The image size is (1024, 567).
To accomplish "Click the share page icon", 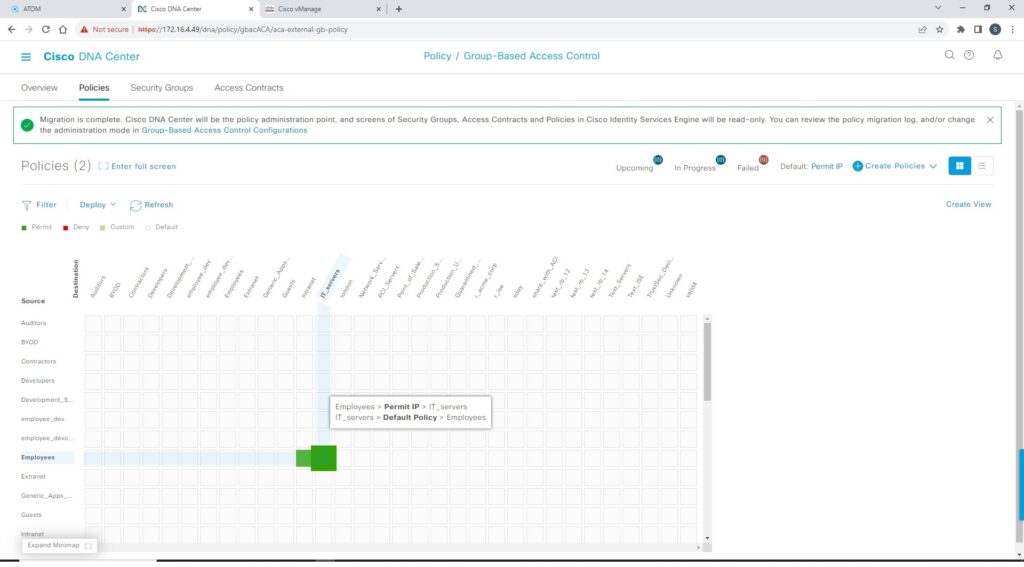I will (x=922, y=29).
